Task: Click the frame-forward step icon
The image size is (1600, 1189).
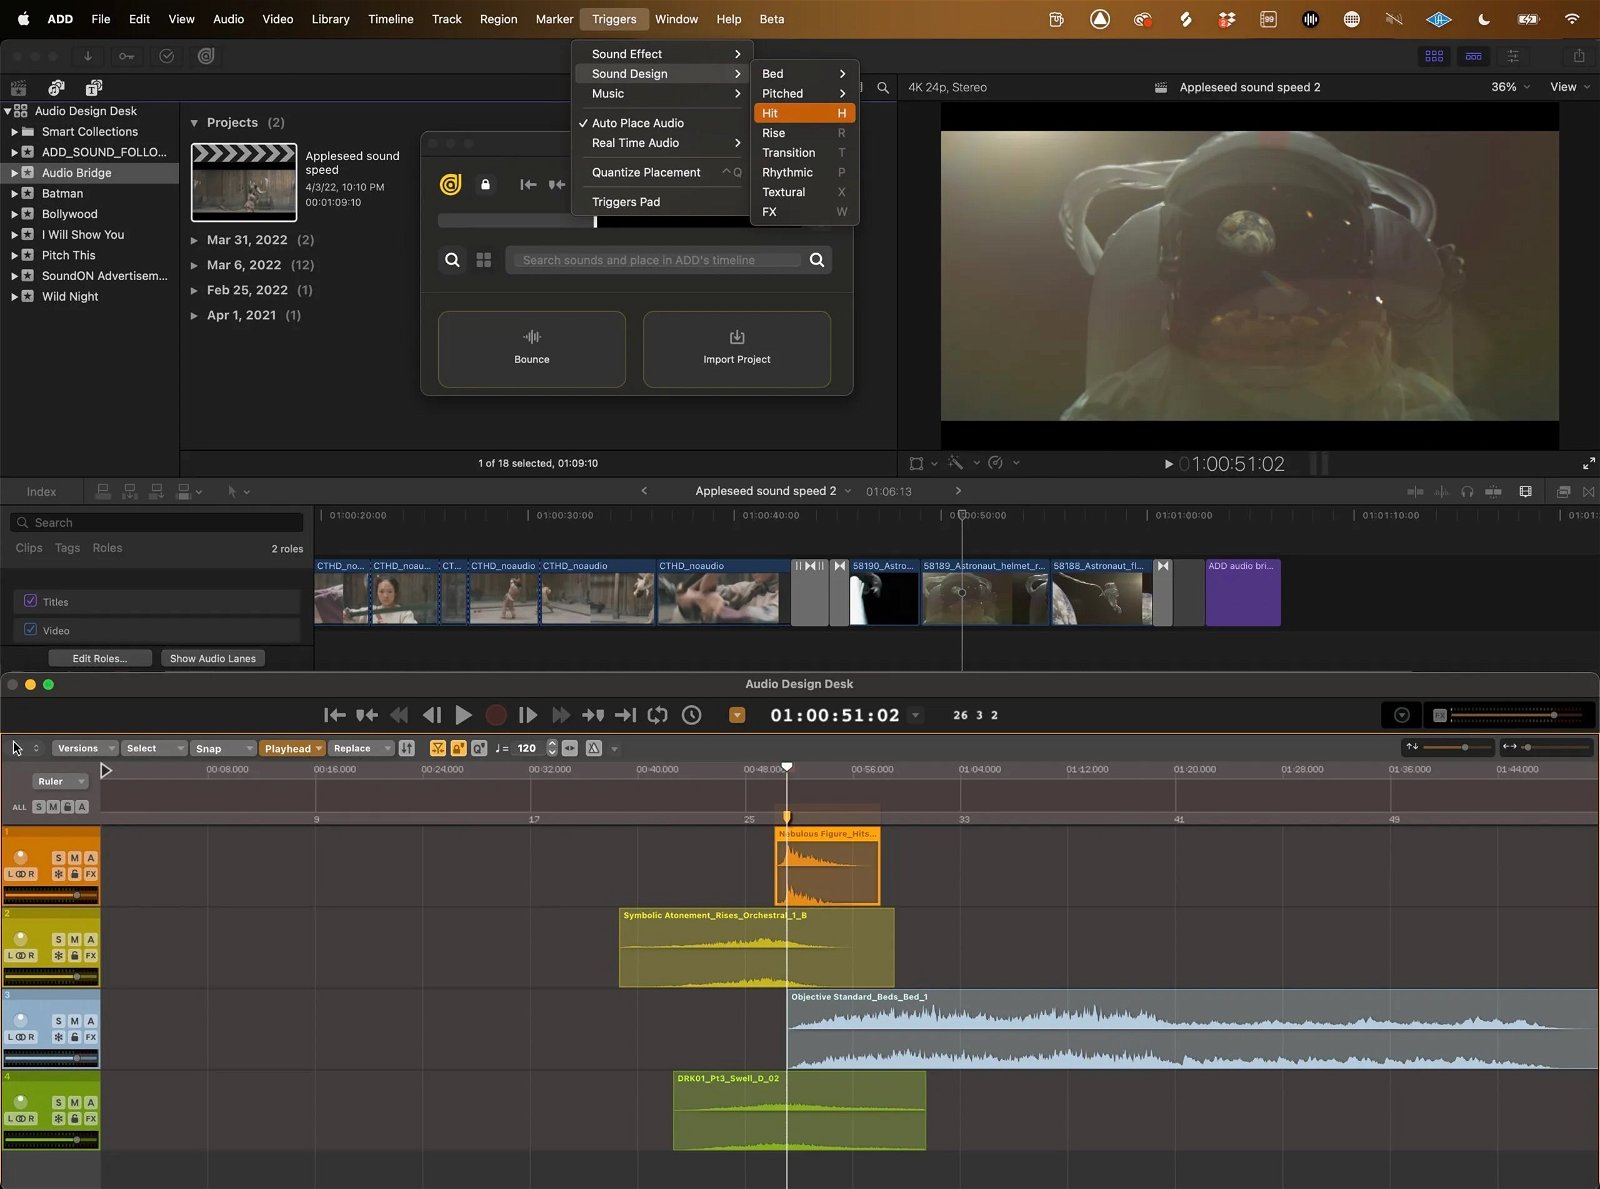Action: click(x=528, y=715)
